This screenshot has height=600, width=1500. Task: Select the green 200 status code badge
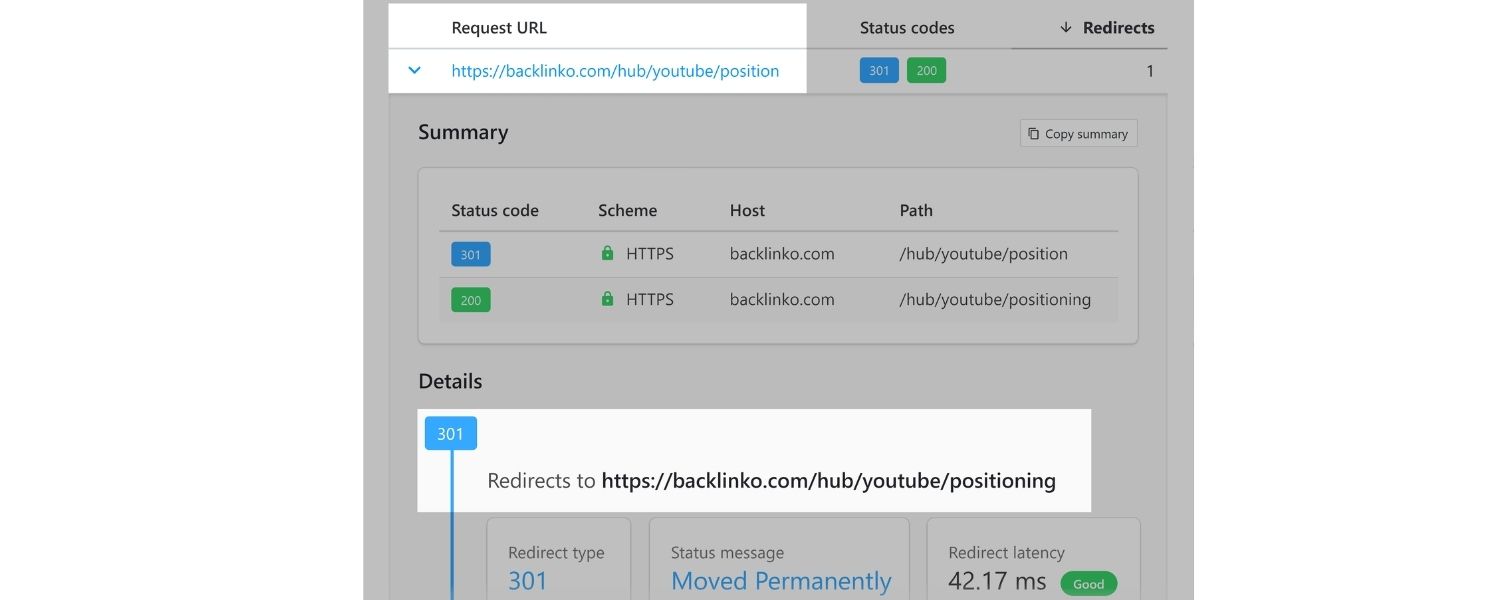pos(925,70)
